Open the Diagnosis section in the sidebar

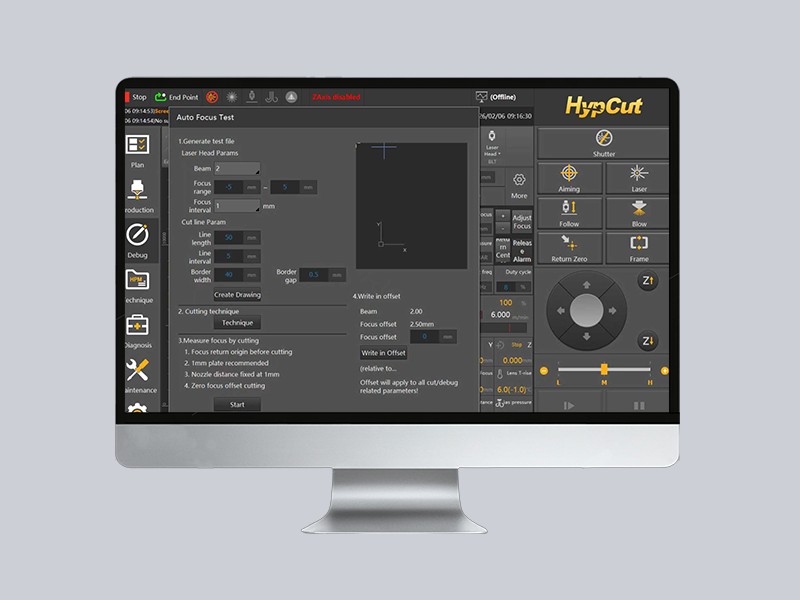pos(137,330)
